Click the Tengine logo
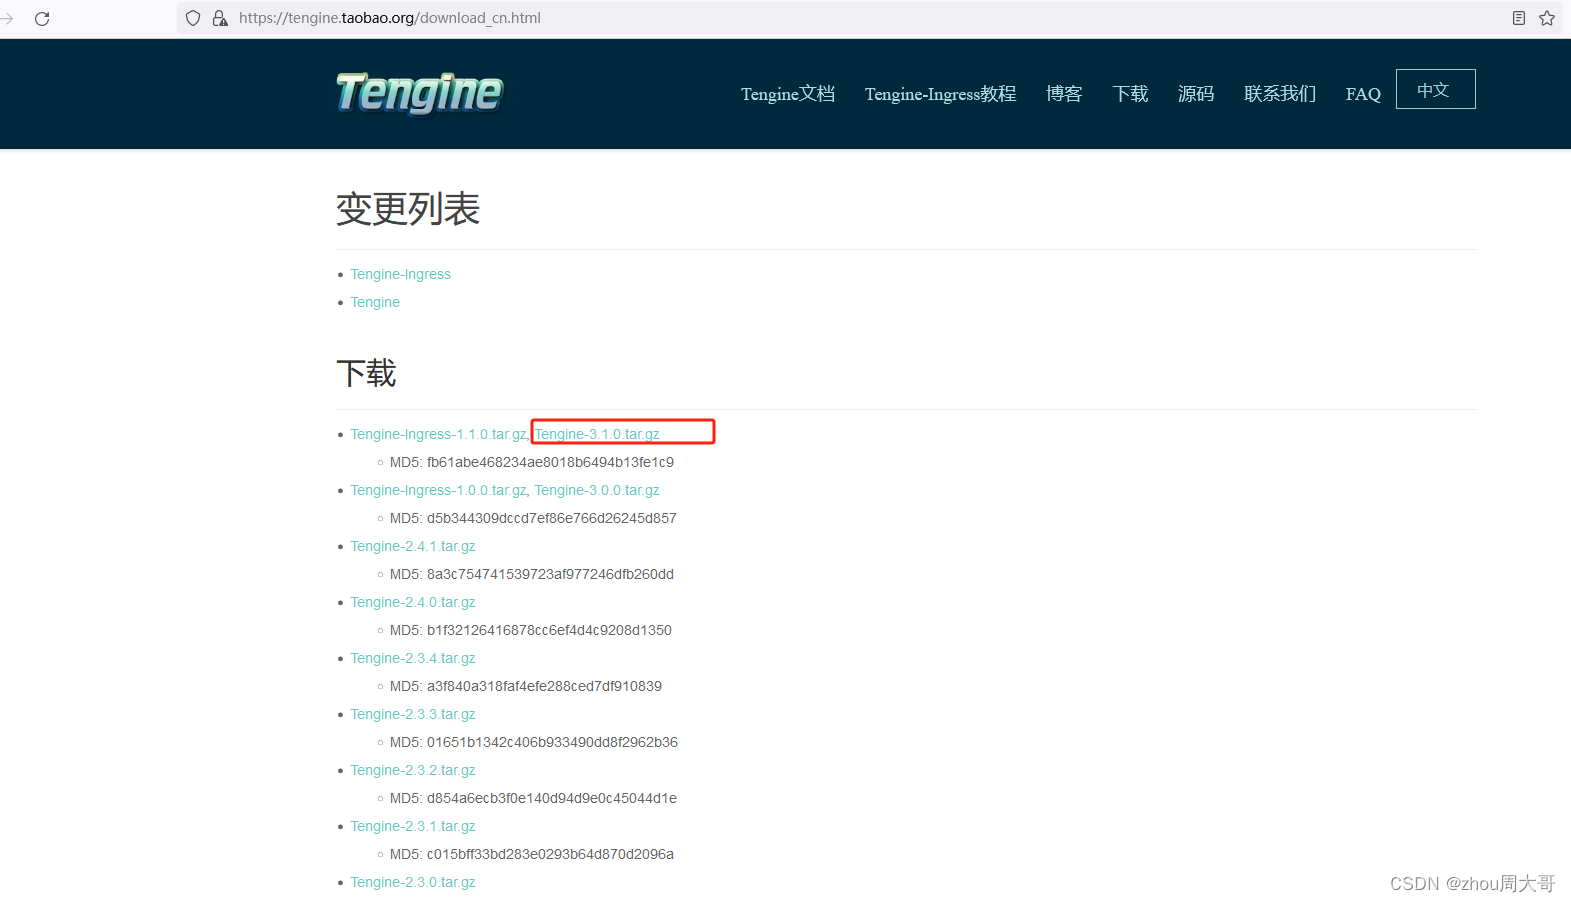 (x=420, y=93)
